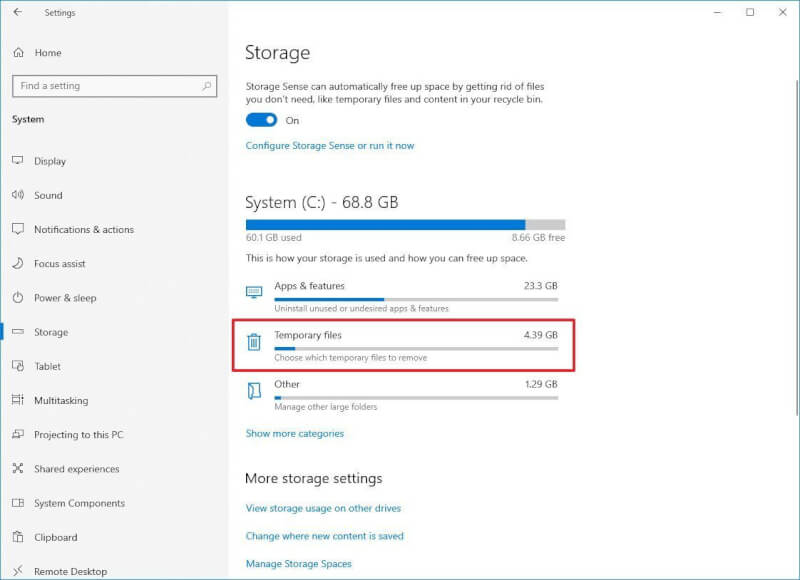Select Multitasking in the sidebar
The height and width of the screenshot is (580, 800).
coord(61,400)
